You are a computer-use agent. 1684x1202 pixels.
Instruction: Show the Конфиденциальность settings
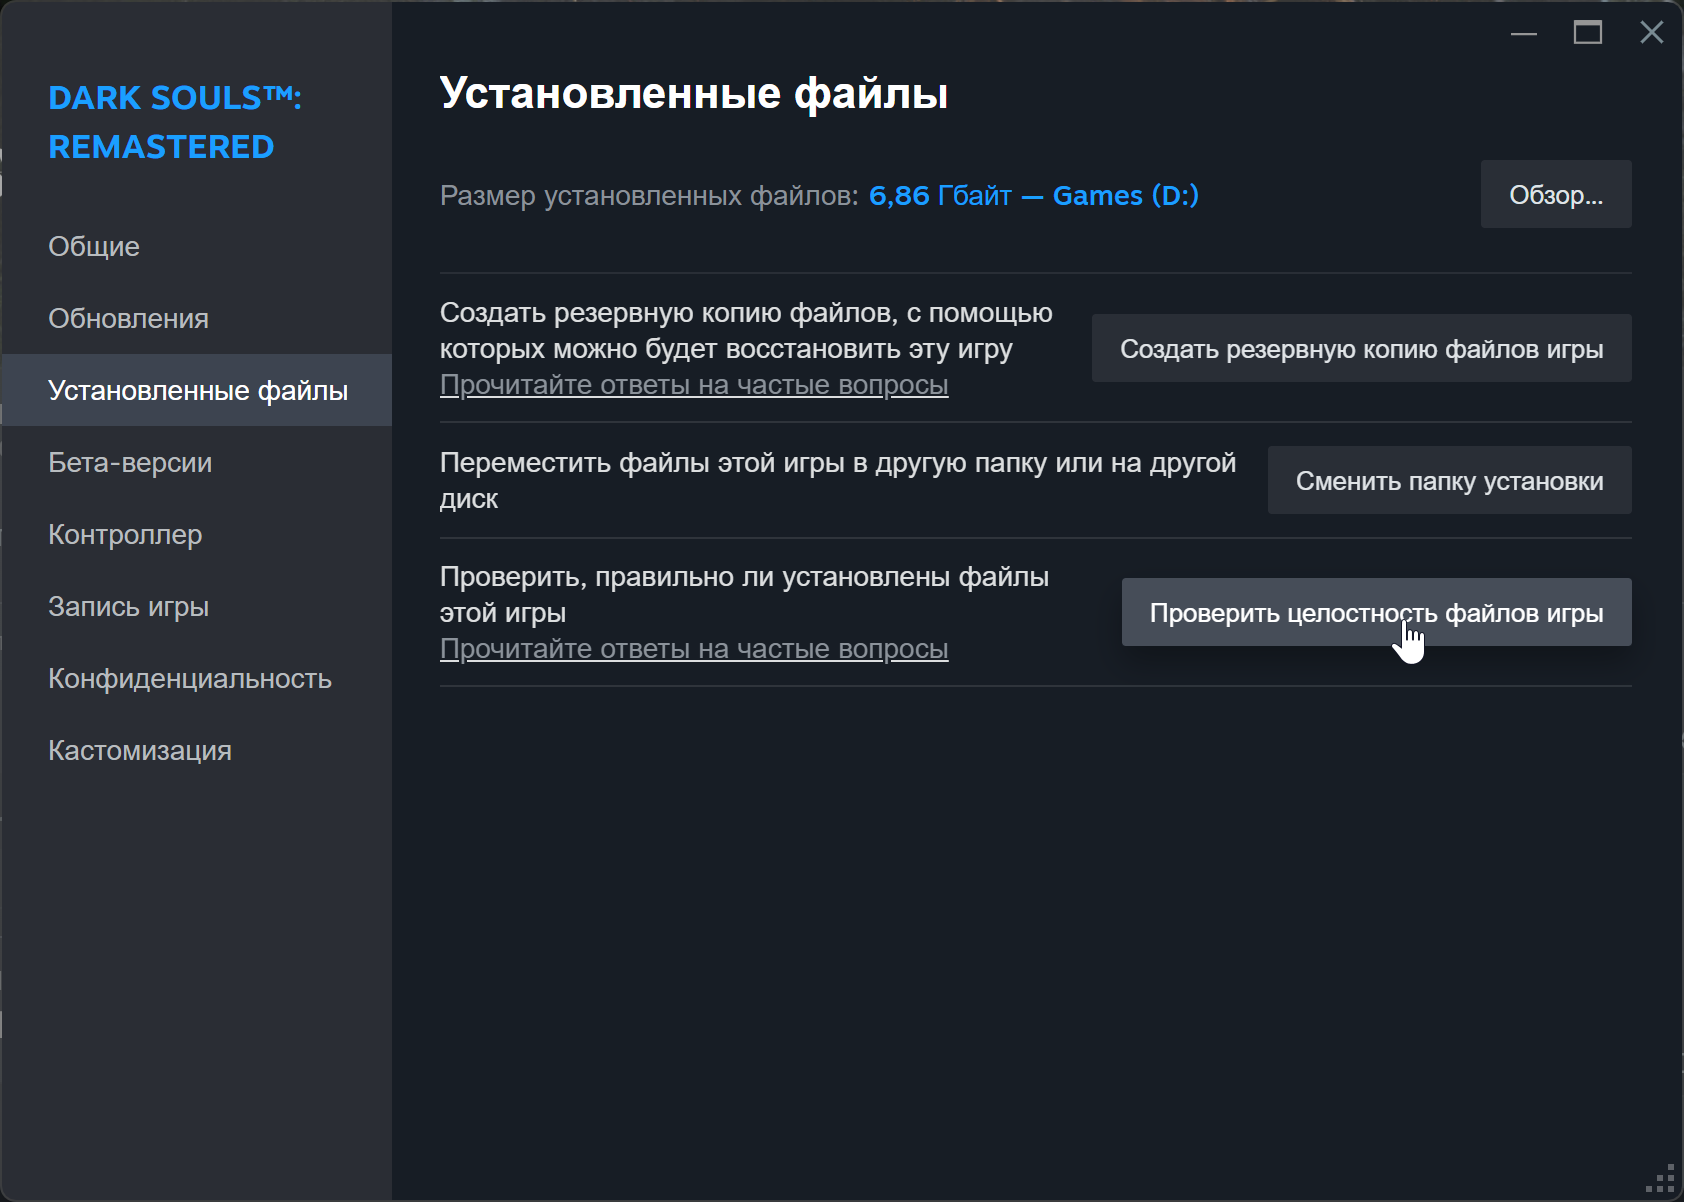click(x=190, y=679)
